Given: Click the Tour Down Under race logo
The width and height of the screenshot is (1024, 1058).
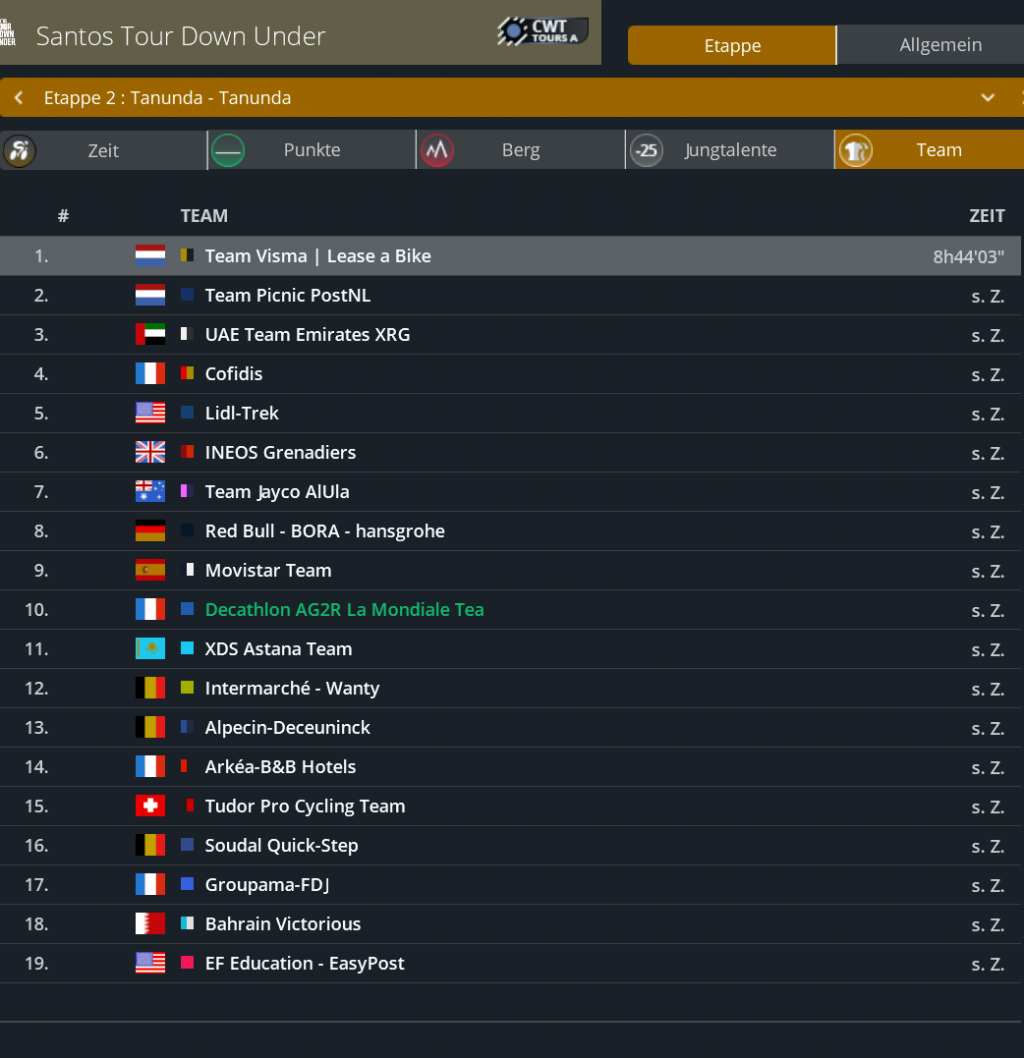Looking at the screenshot, I should tap(8, 32).
